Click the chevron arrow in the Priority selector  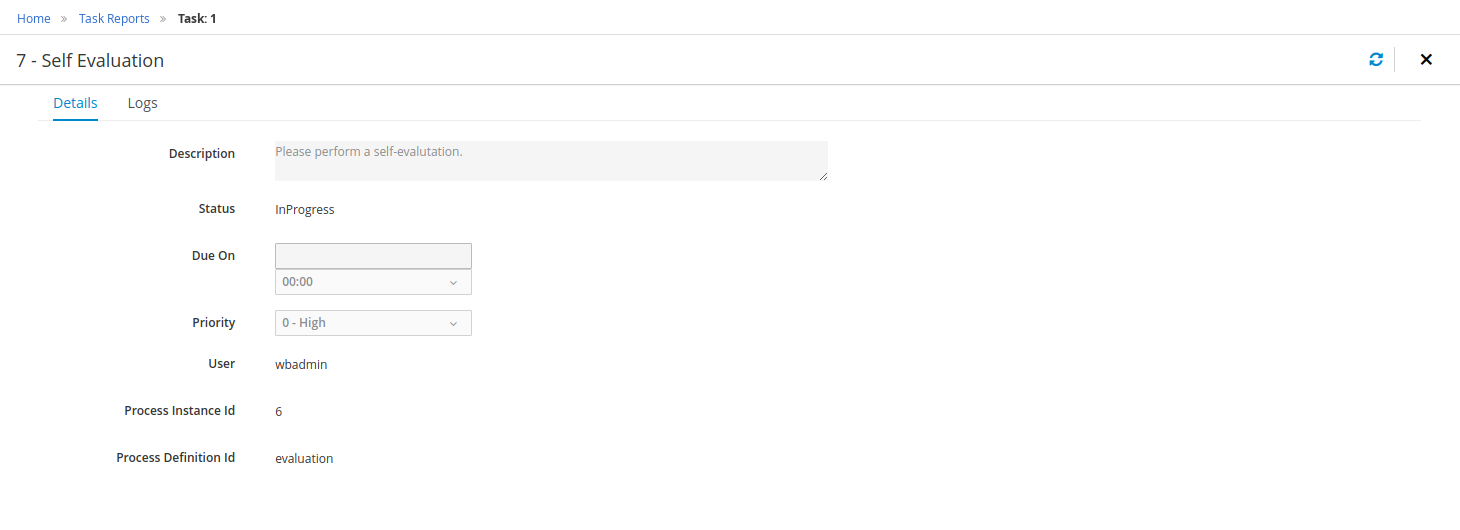coord(453,324)
